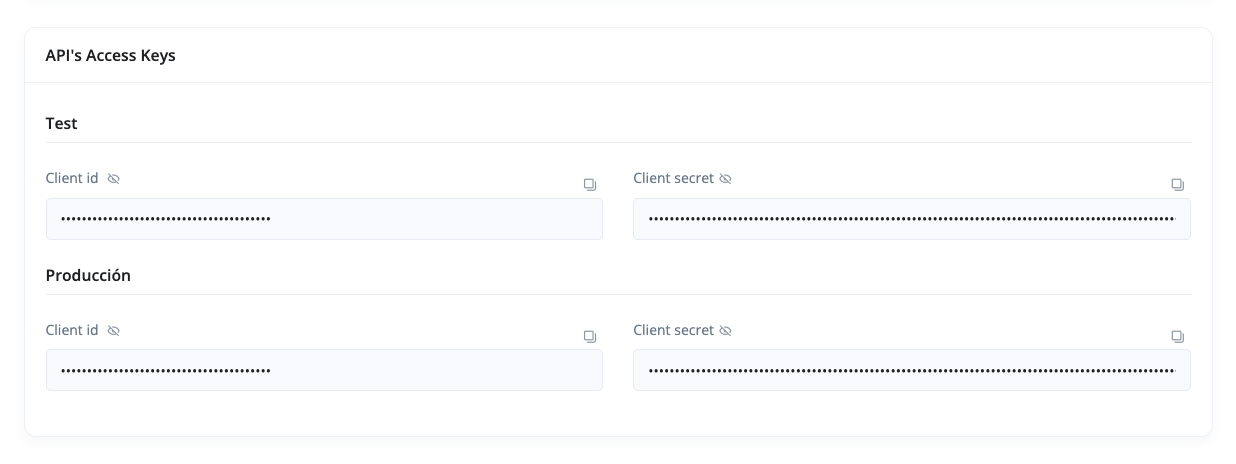Copy the Test Client secret value
The height and width of the screenshot is (464, 1236).
coord(1177,185)
